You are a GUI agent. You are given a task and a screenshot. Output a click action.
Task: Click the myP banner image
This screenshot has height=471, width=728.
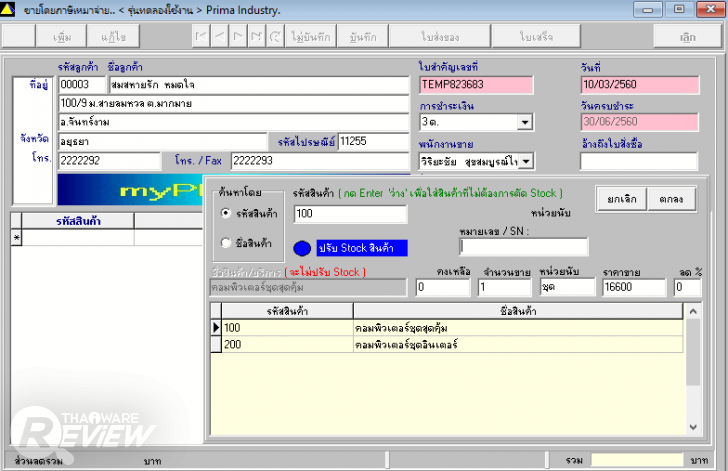coord(130,190)
